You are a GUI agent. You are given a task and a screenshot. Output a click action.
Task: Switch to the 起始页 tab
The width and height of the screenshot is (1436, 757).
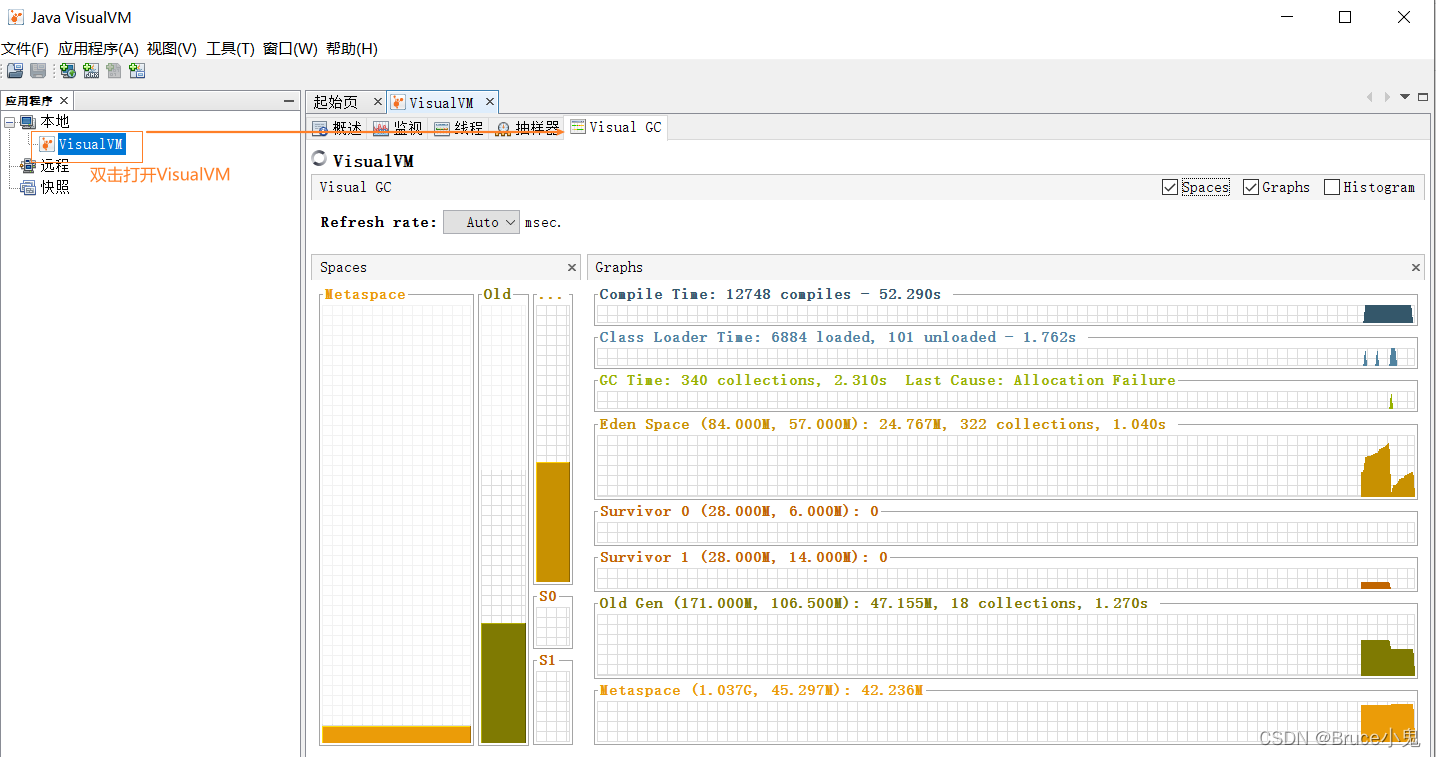click(x=335, y=102)
